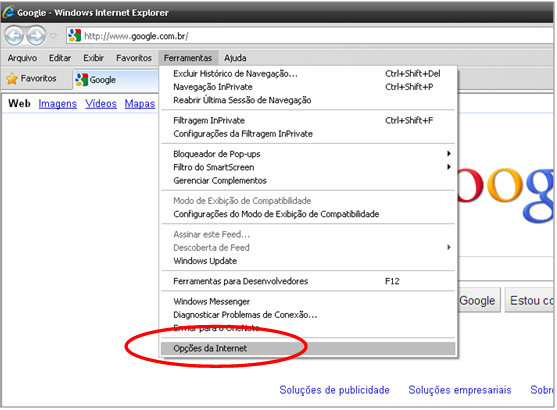The image size is (557, 410).
Task: Choose Windows Update
Action: pyautogui.click(x=308, y=261)
